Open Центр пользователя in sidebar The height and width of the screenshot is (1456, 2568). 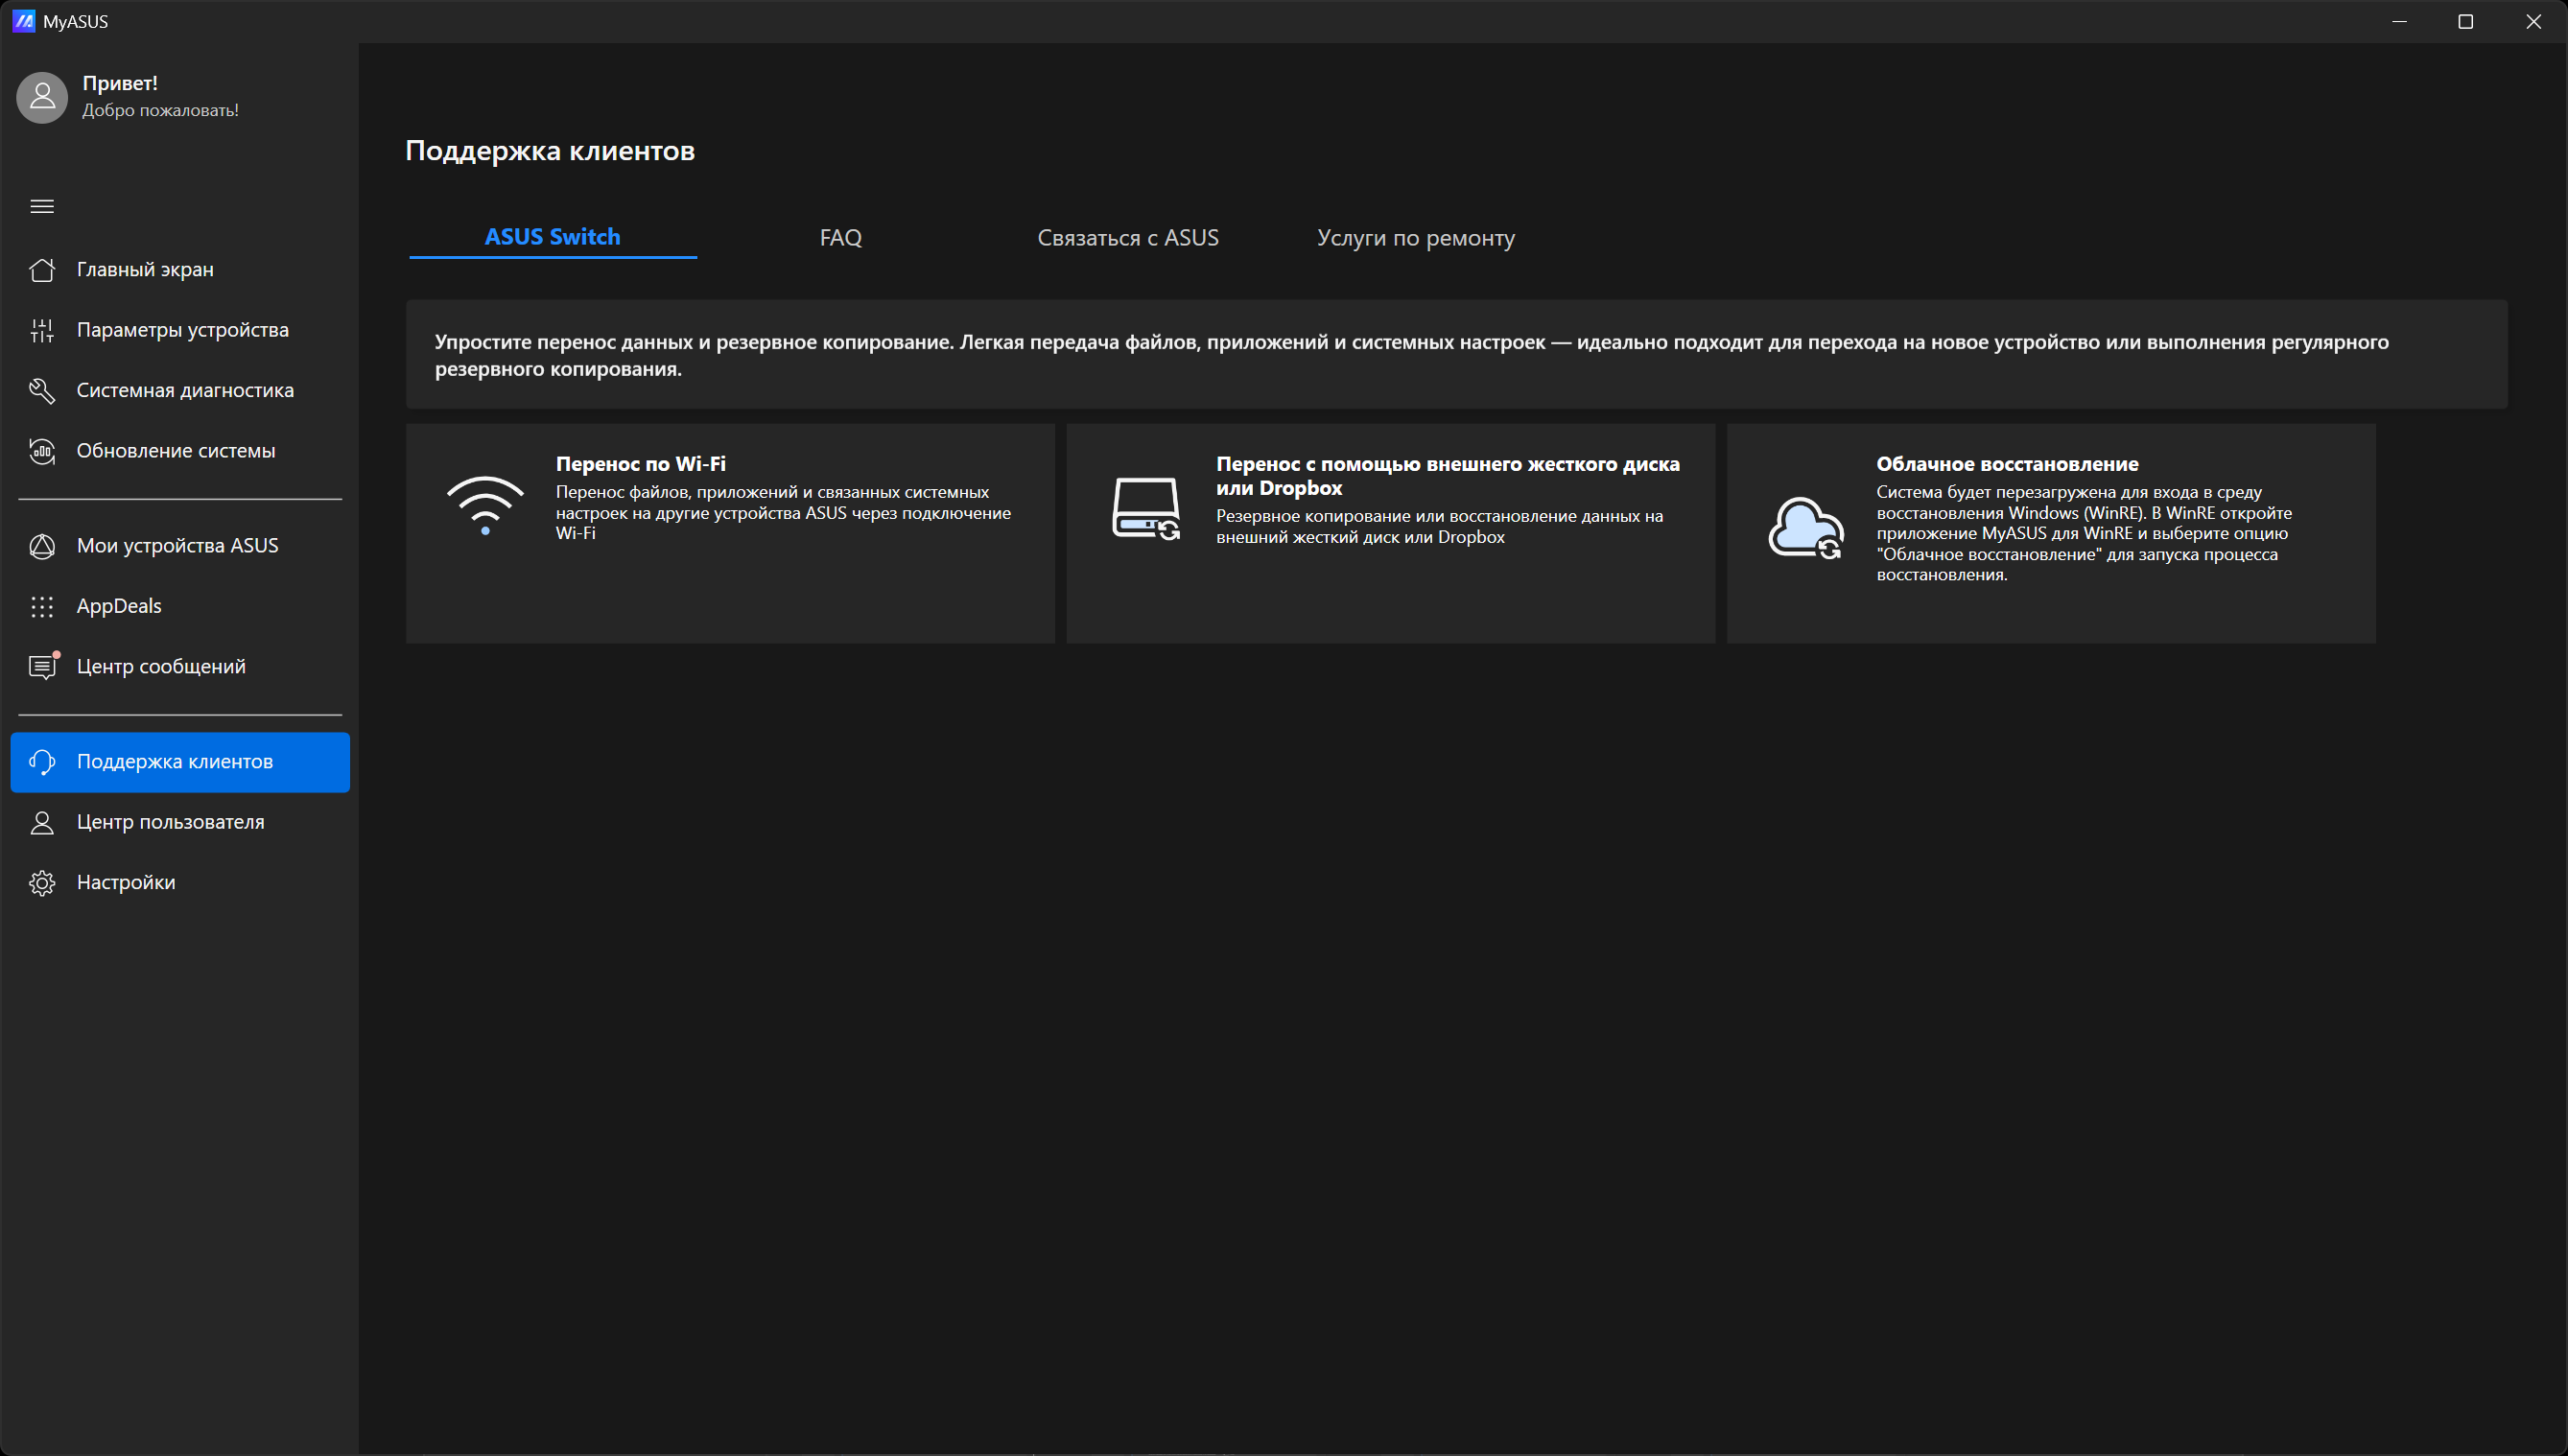pyautogui.click(x=180, y=822)
